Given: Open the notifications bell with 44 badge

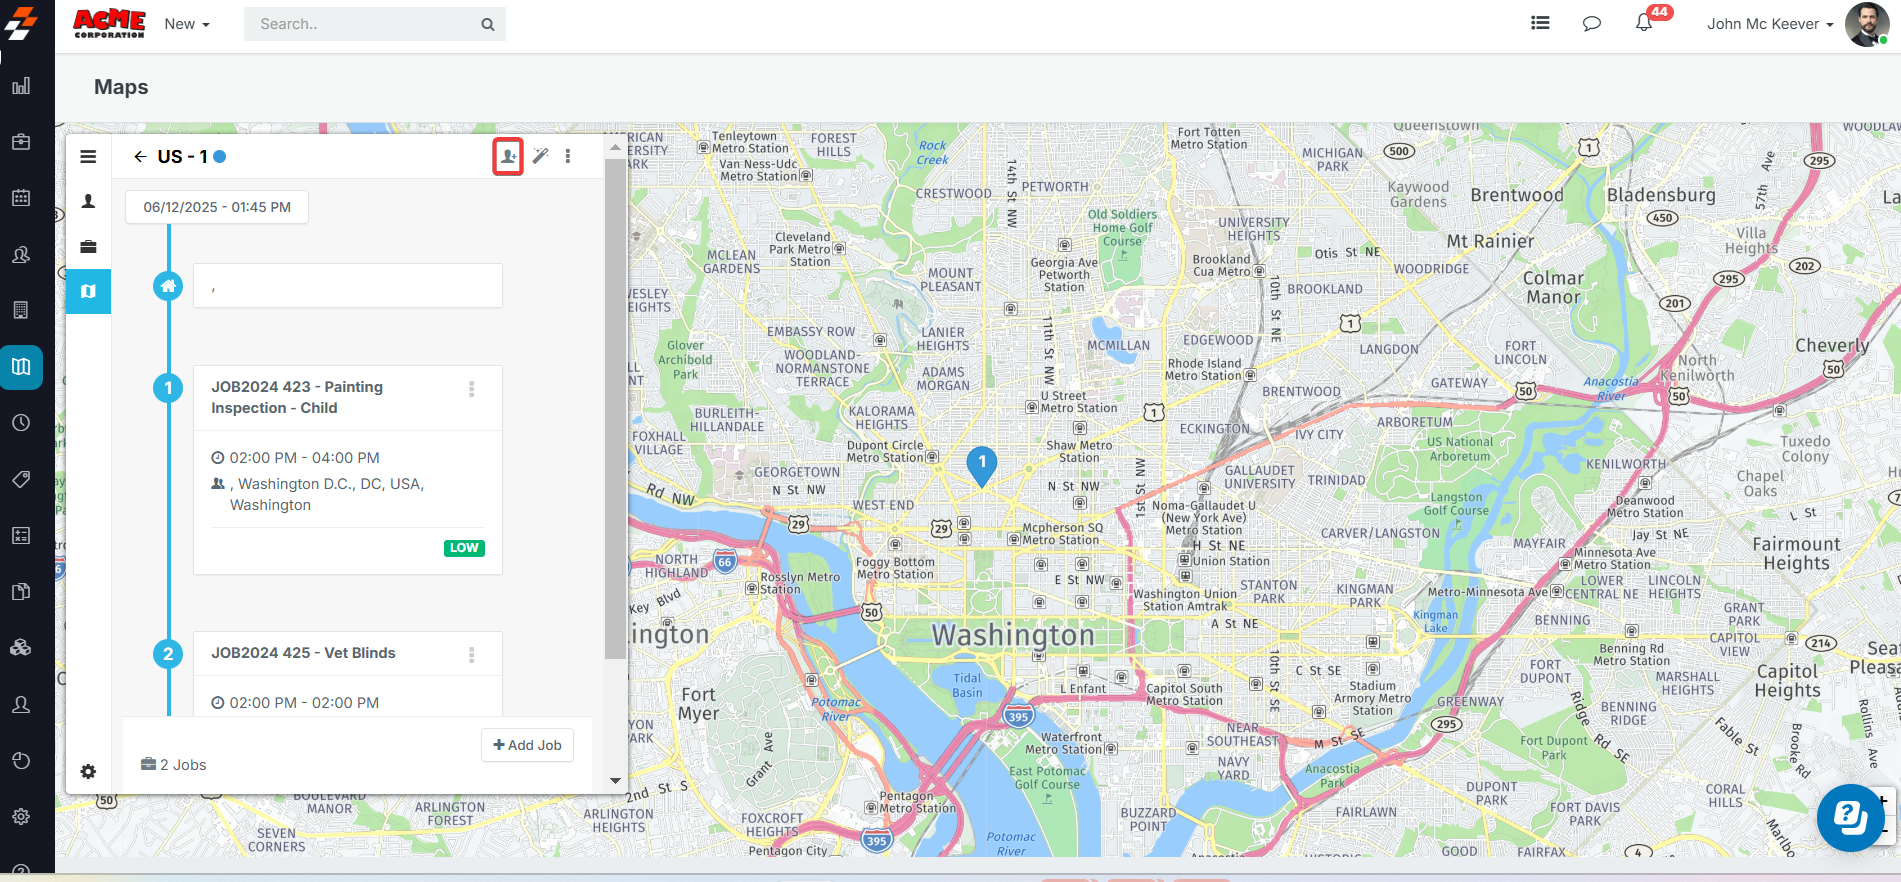Looking at the screenshot, I should 1644,23.
